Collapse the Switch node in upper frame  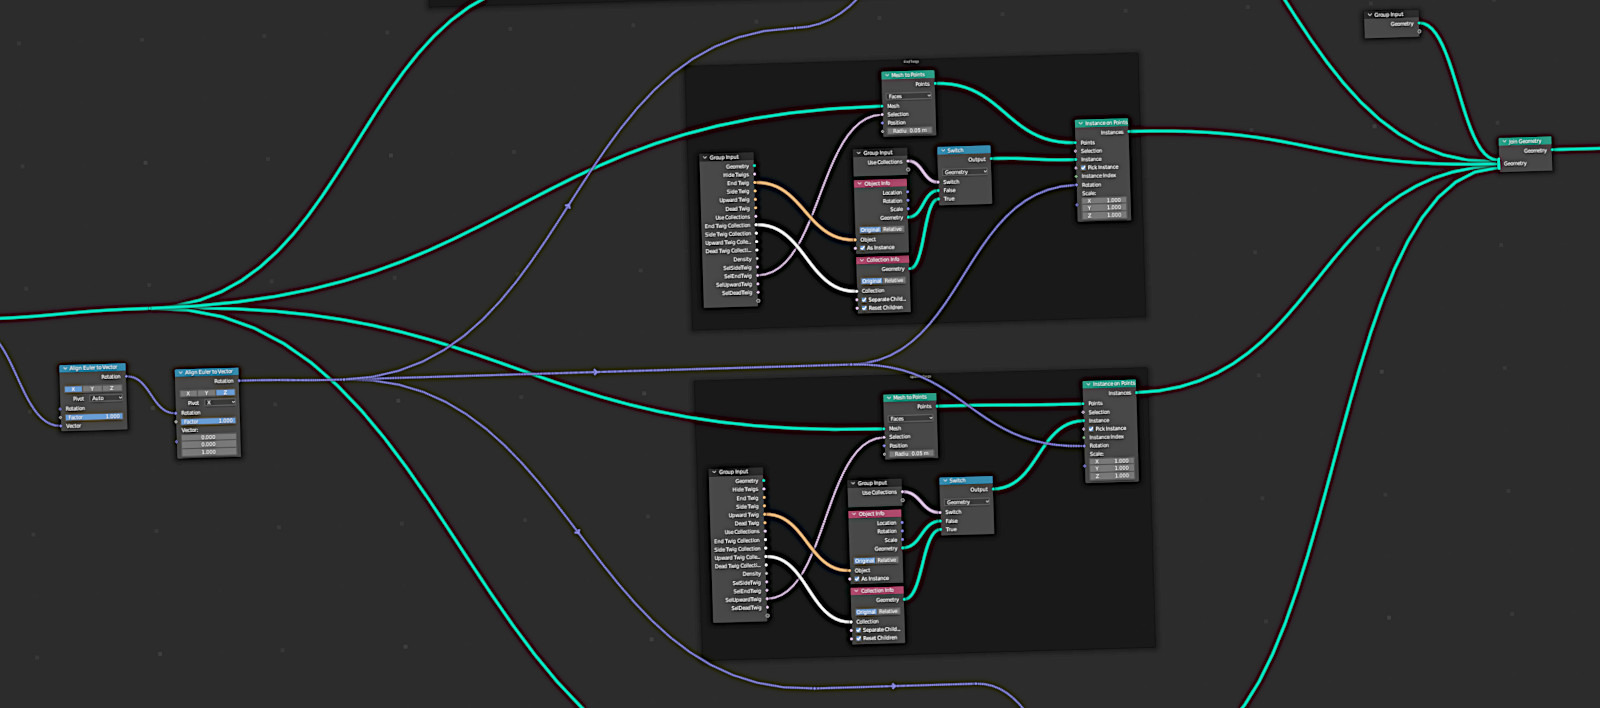[x=943, y=151]
